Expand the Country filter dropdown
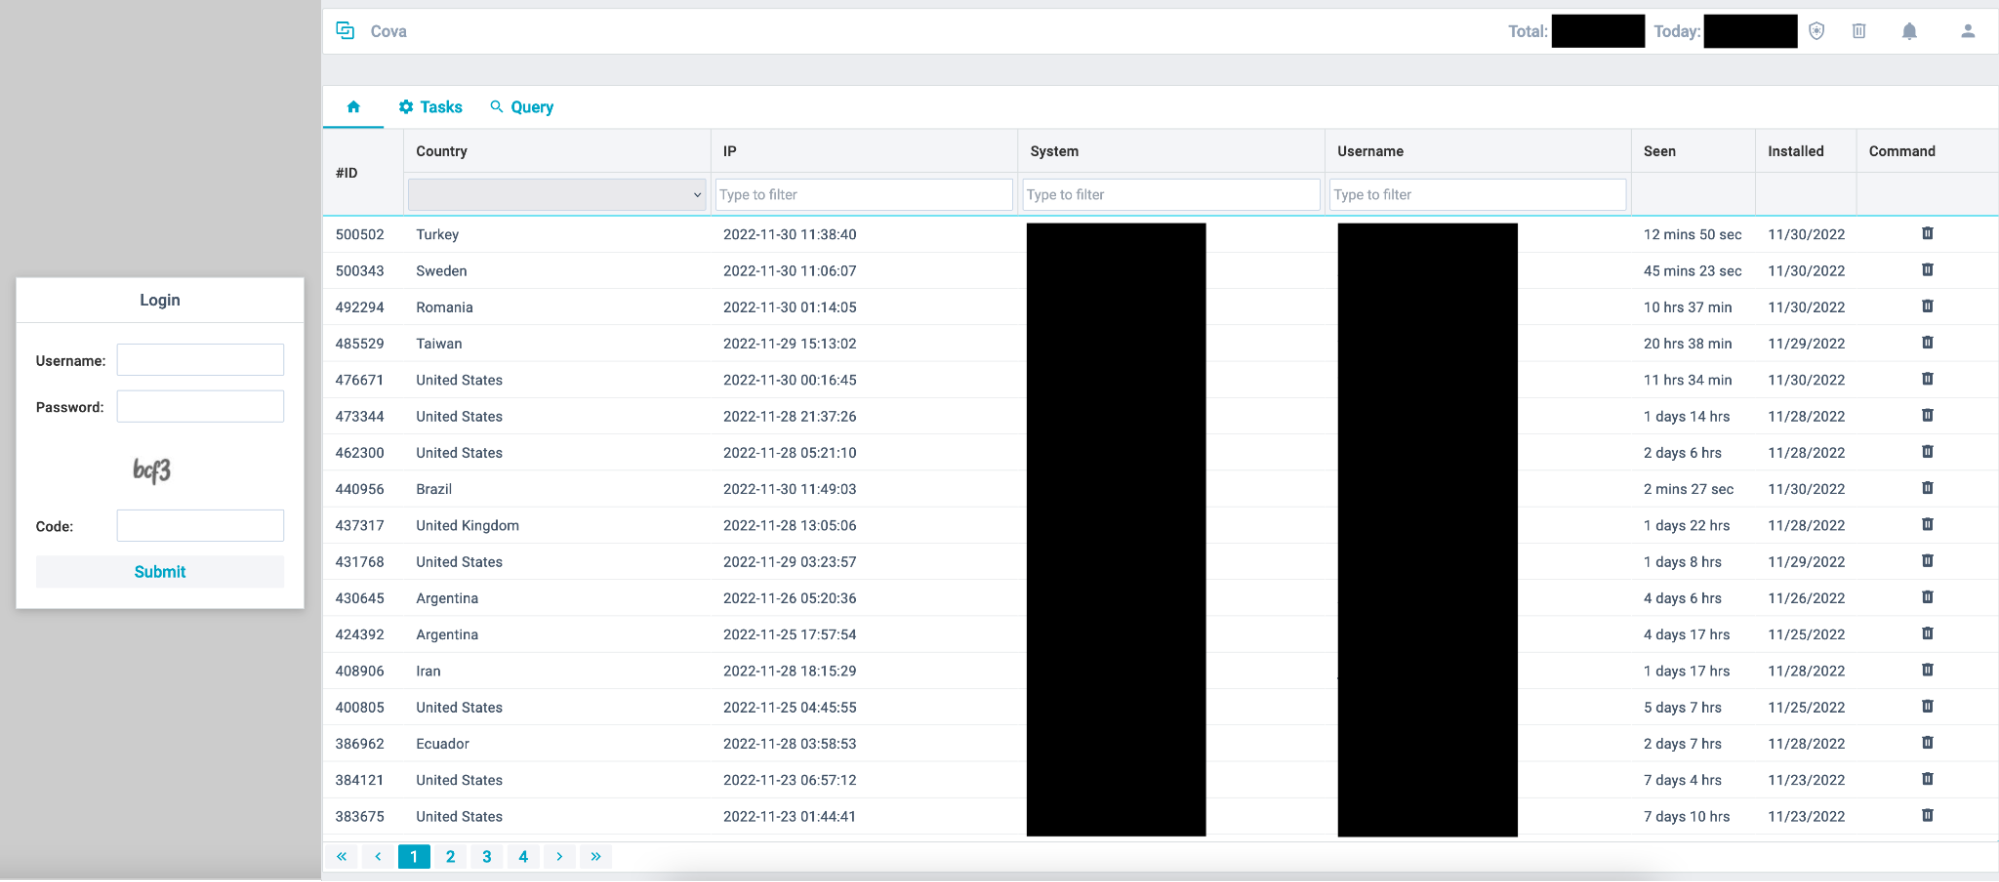Viewport: 1999px width, 882px height. [557, 195]
